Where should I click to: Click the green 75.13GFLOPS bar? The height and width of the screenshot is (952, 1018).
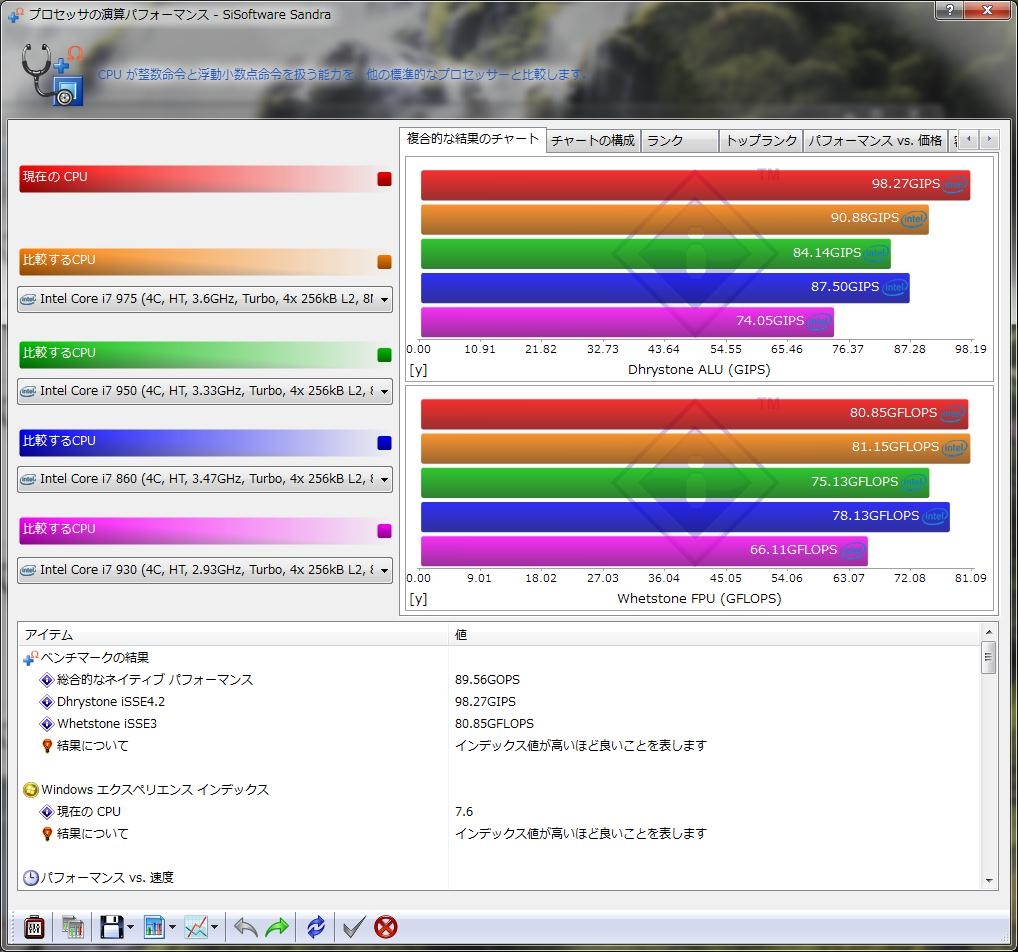(675, 483)
